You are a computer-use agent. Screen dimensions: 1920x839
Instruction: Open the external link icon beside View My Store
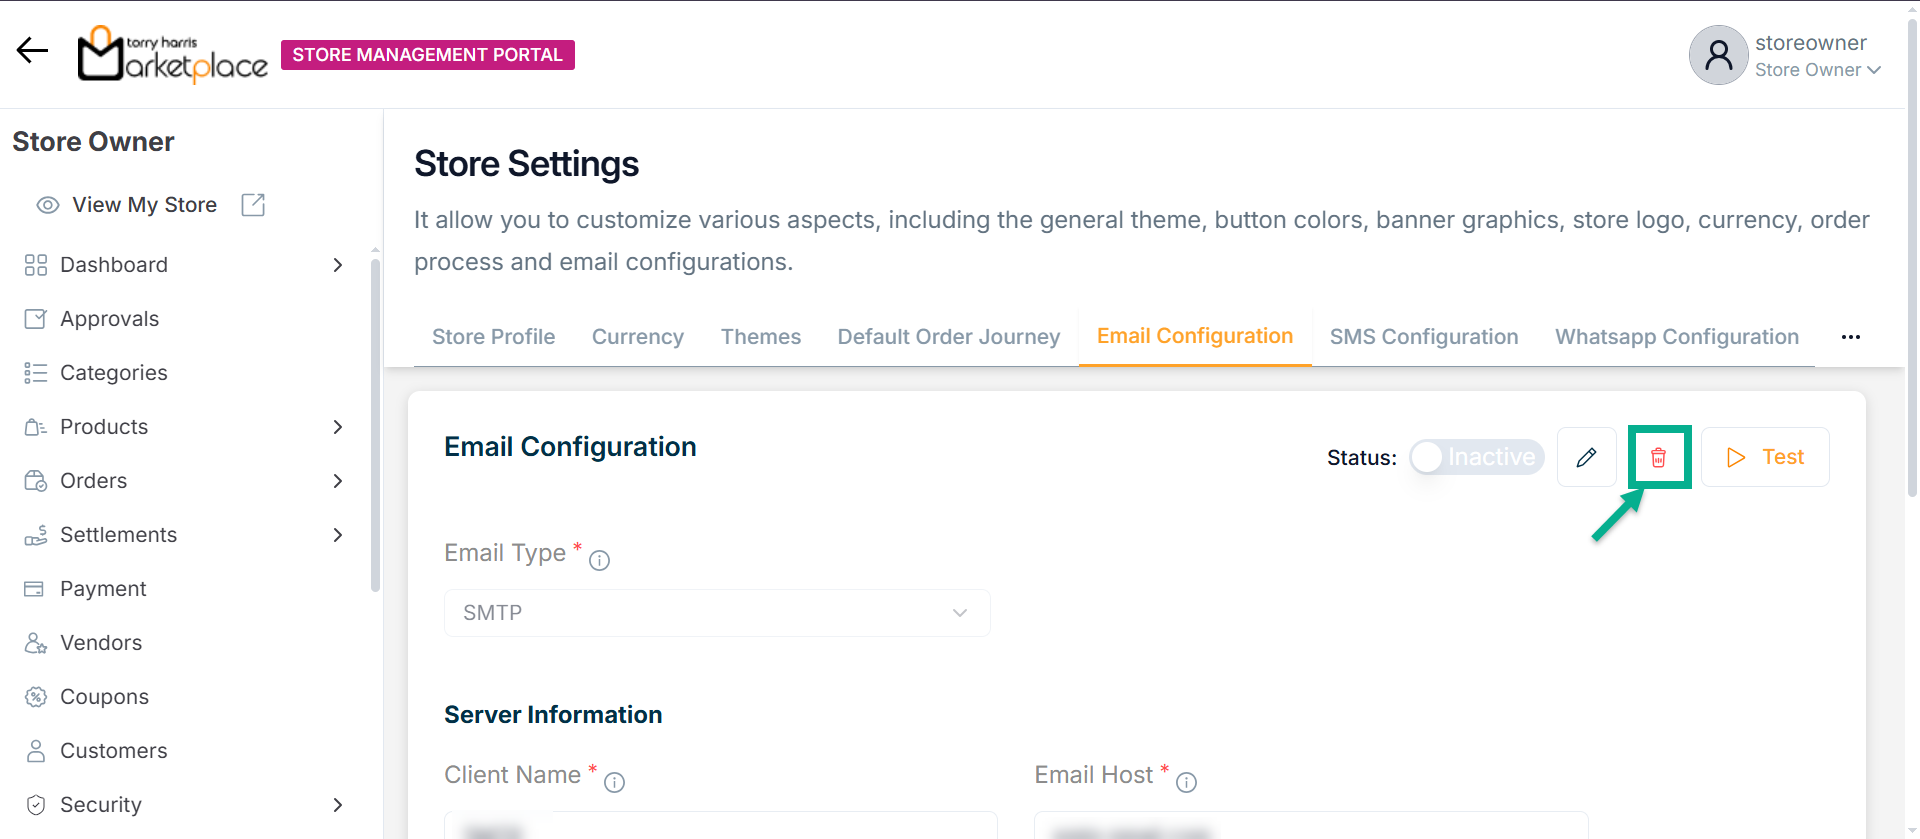click(253, 205)
